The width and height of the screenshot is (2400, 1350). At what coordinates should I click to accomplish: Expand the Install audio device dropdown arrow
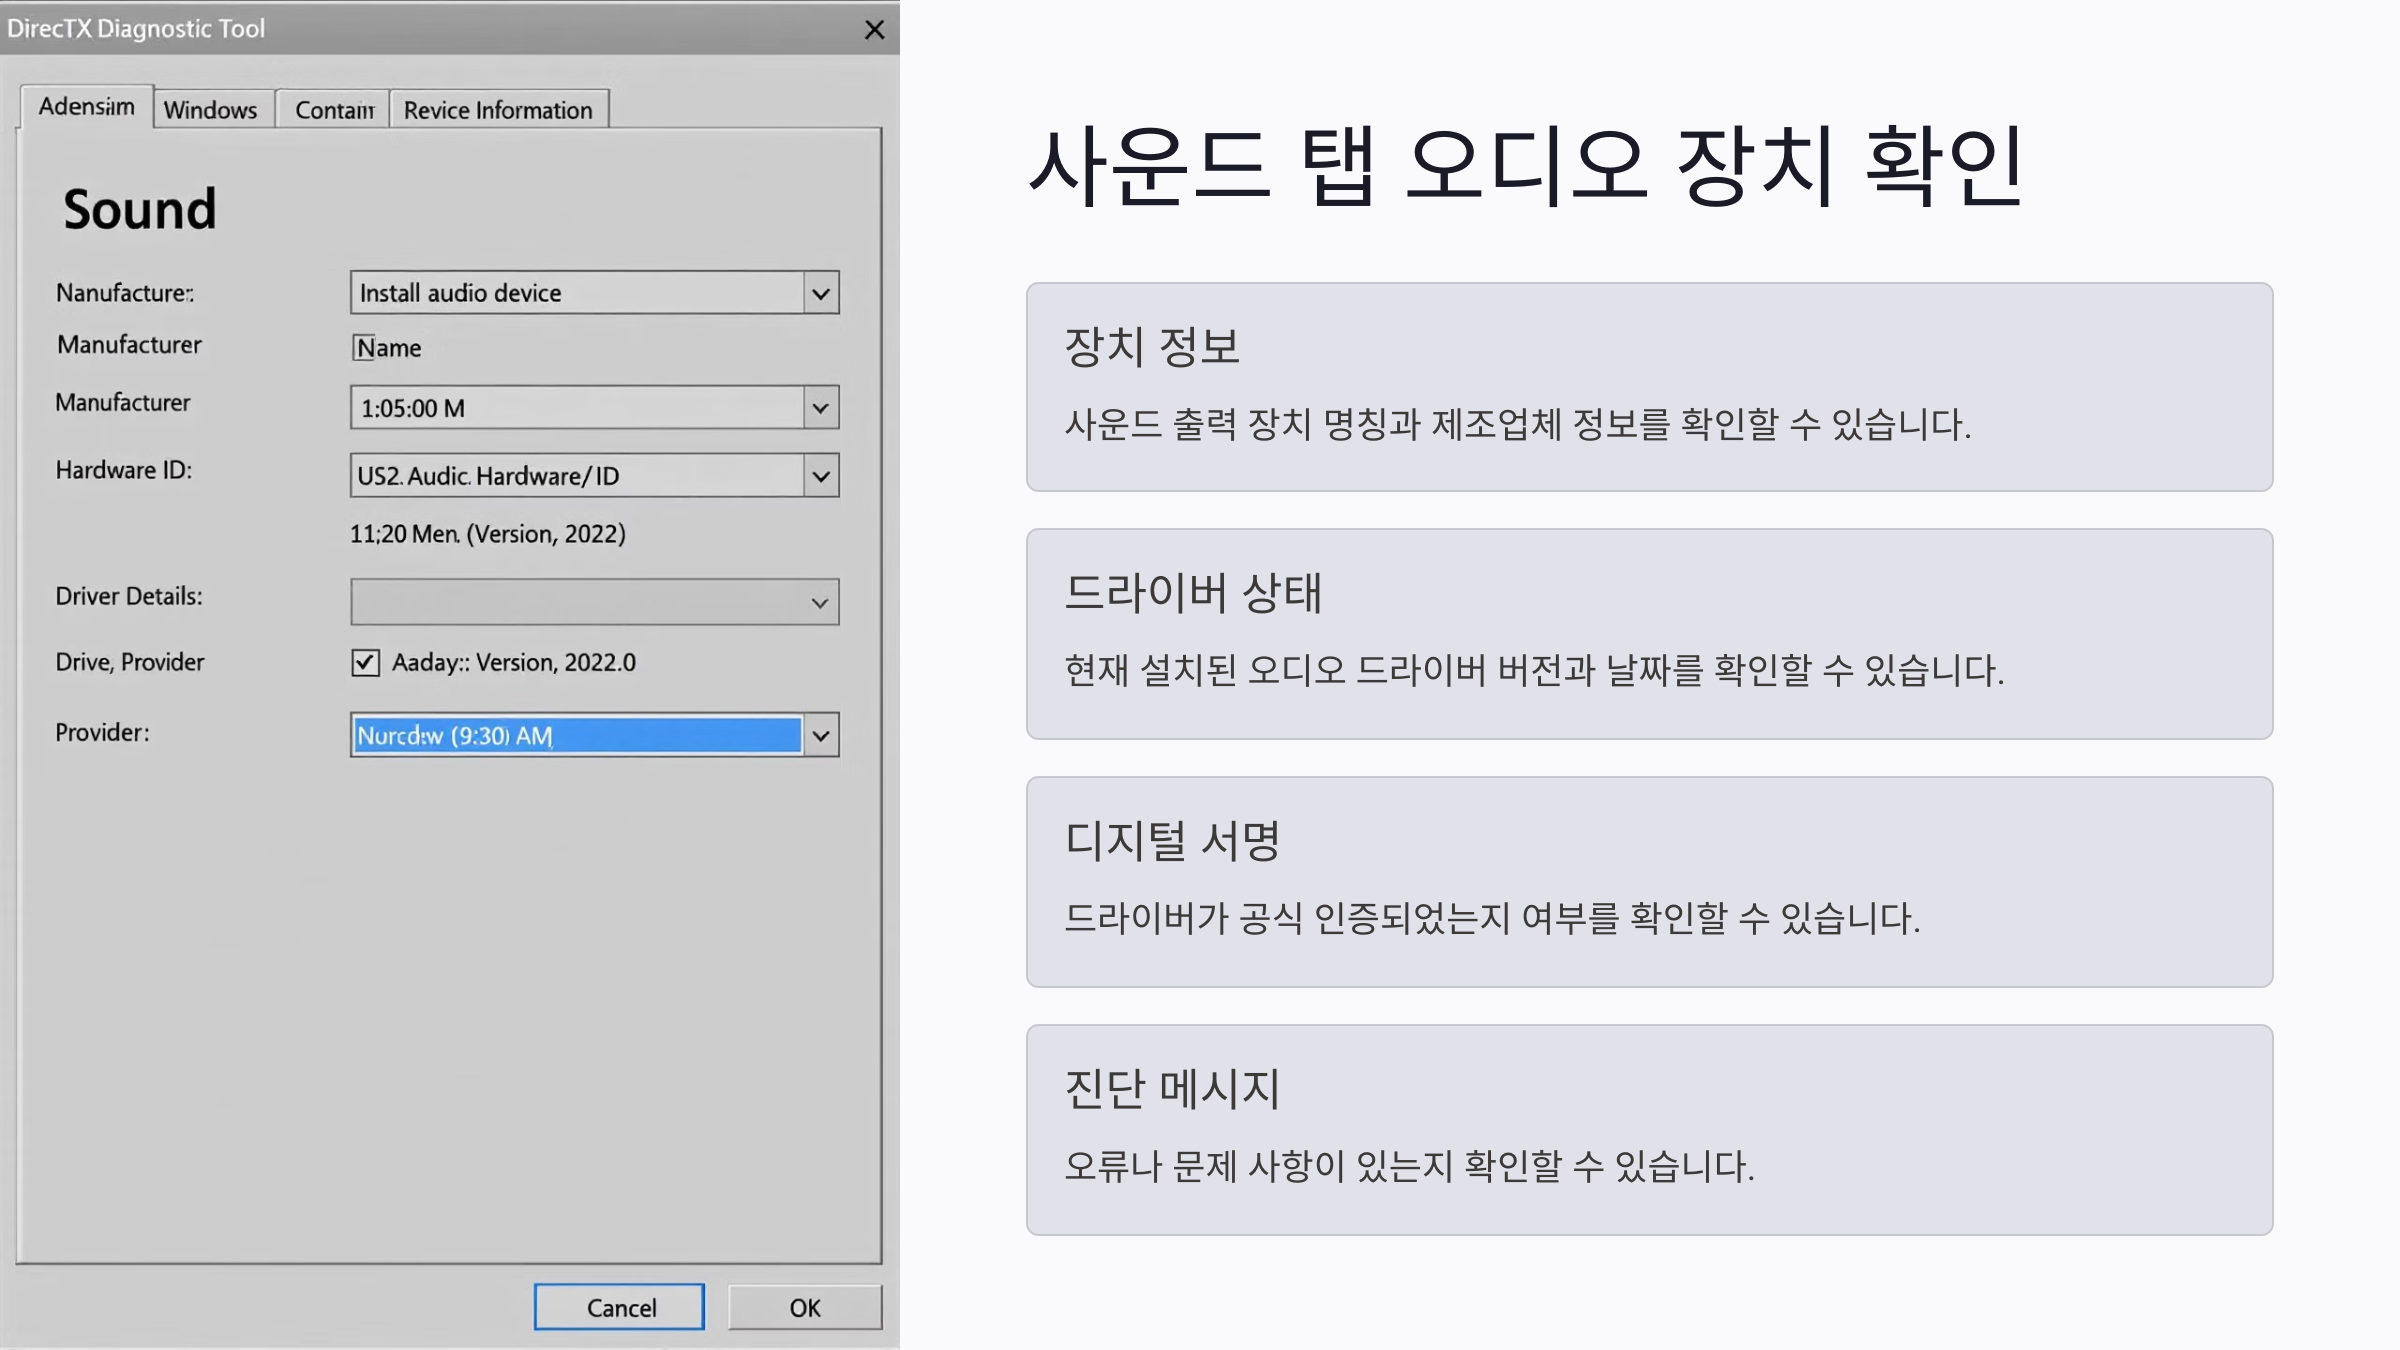click(x=821, y=294)
